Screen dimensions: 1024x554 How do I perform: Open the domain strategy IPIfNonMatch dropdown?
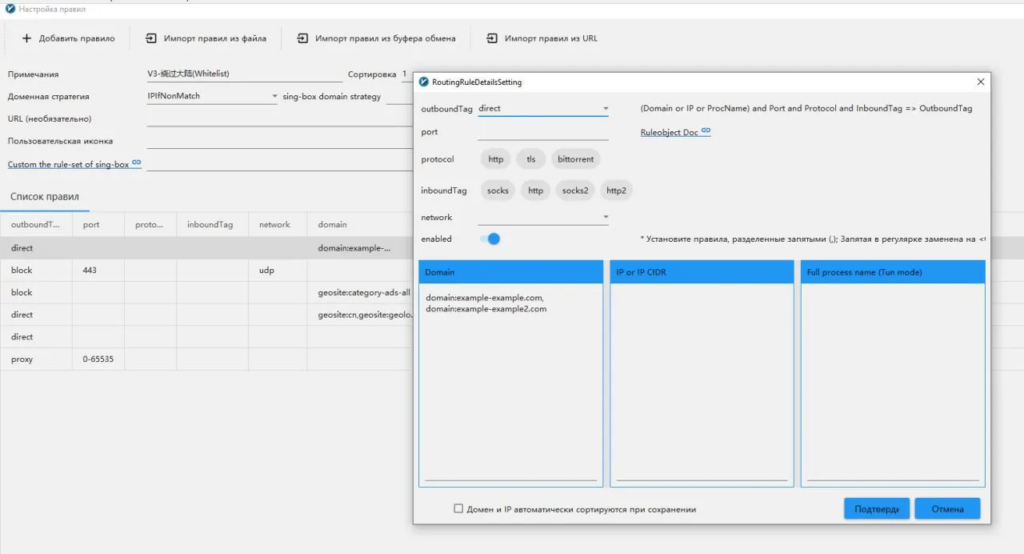pyautogui.click(x=274, y=97)
